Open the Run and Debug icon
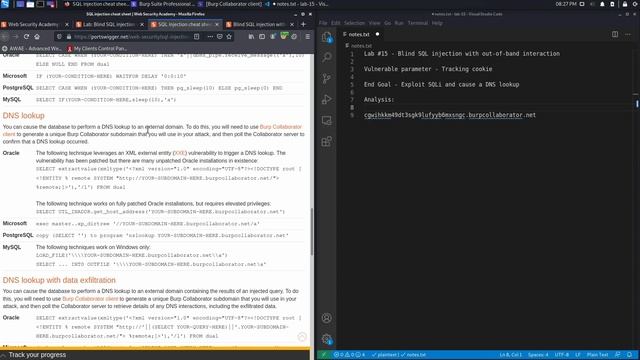Image resolution: width=640 pixels, height=360 pixels. 327,99
